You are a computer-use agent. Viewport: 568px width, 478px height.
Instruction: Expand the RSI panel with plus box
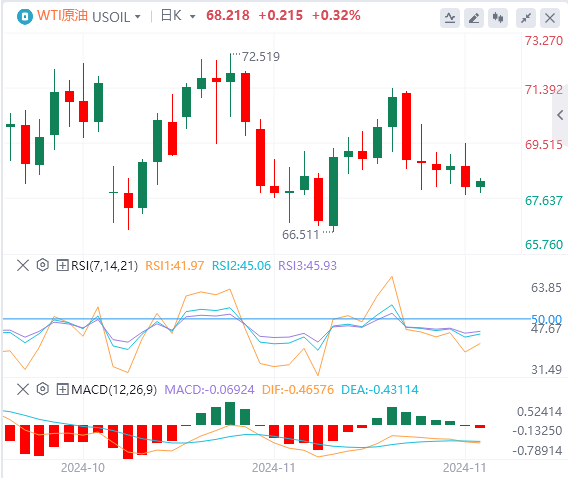point(62,265)
